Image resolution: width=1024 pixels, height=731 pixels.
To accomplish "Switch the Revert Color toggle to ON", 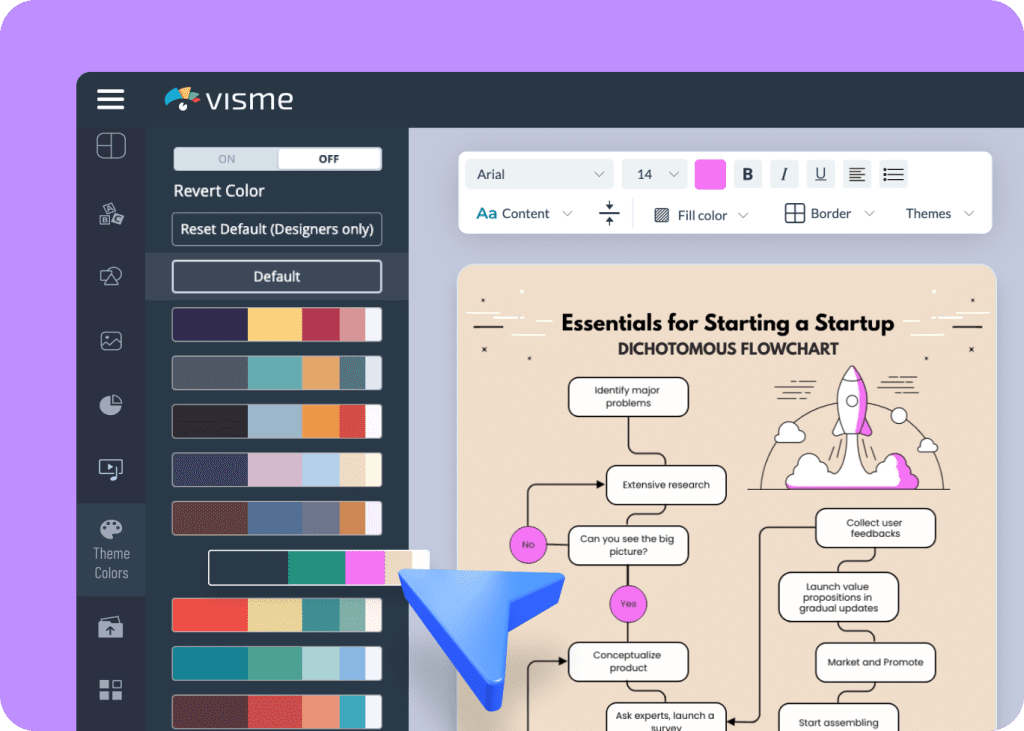I will 225,158.
